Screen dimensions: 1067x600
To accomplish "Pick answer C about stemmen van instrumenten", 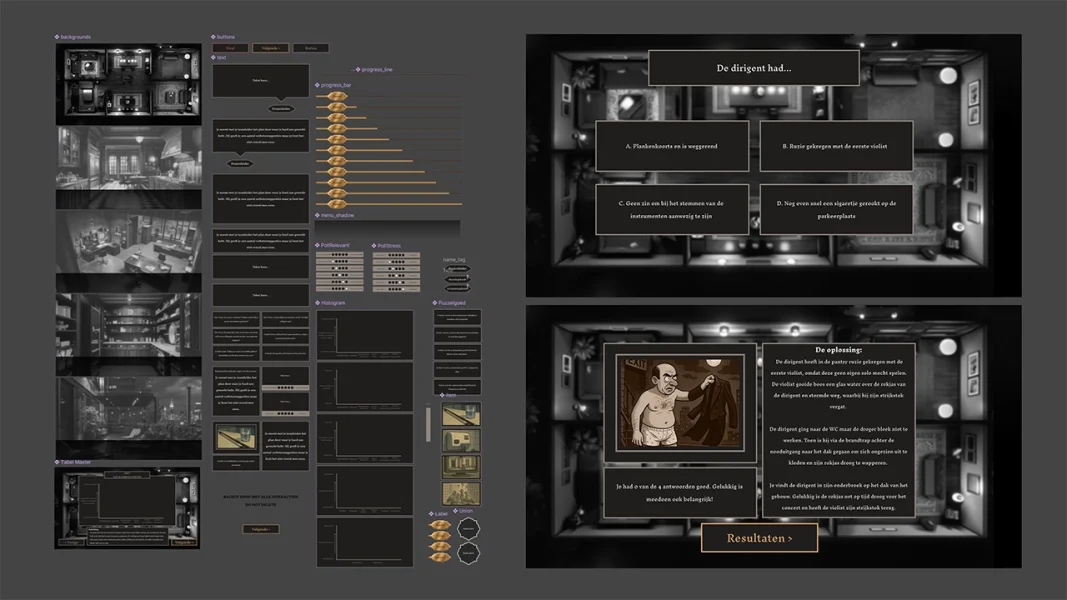I will pyautogui.click(x=671, y=209).
